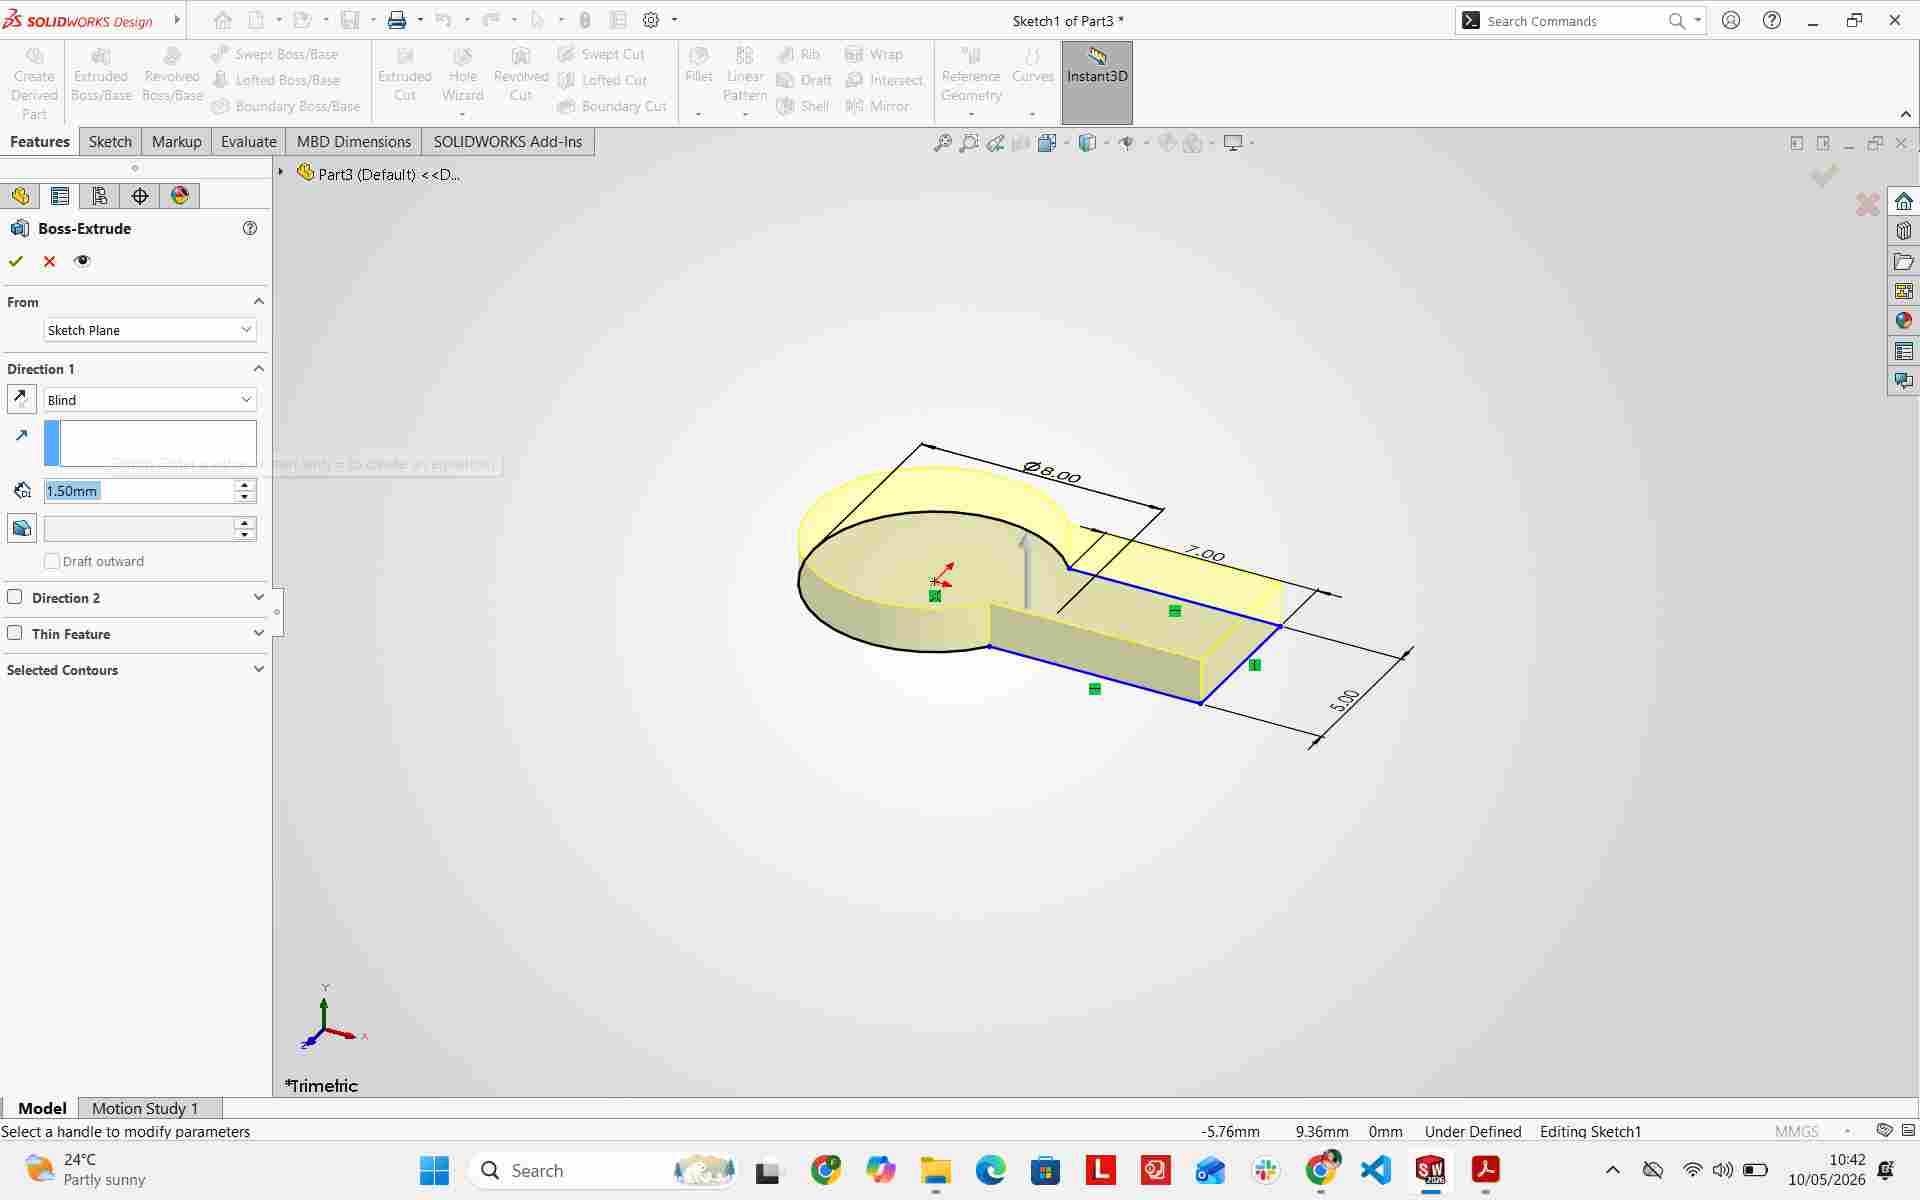Viewport: 1920px width, 1200px height.
Task: Open MMGS unit system in status bar
Action: 1797,1131
